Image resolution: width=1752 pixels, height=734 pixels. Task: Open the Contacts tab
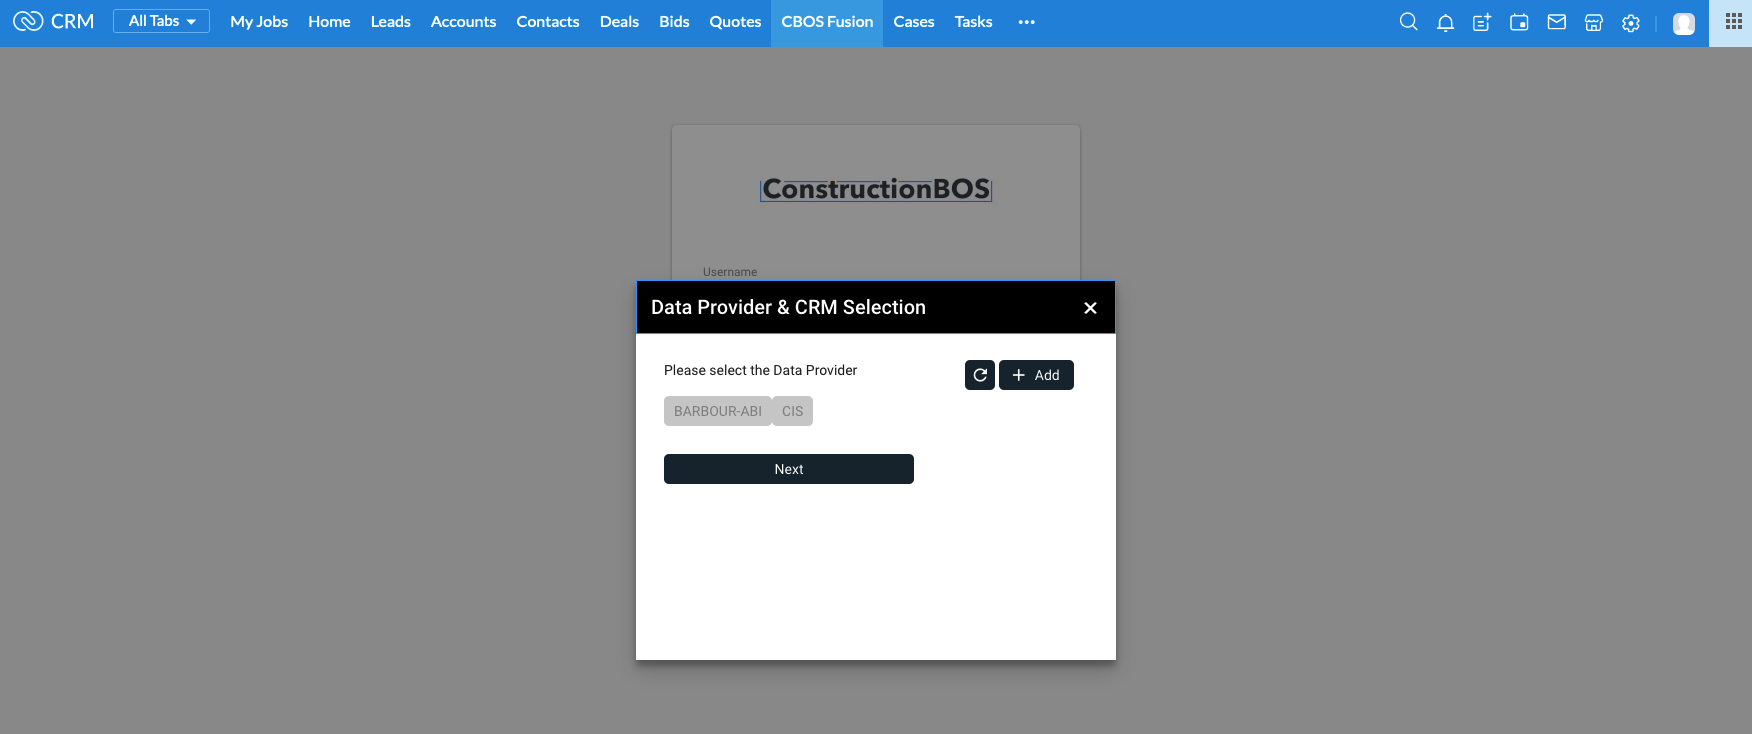click(548, 21)
